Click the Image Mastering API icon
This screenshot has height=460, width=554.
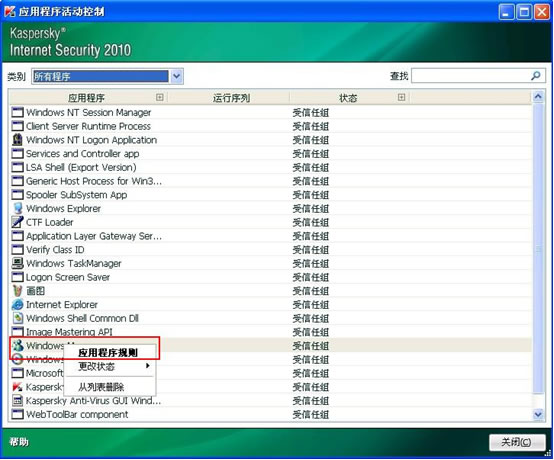tap(17, 332)
